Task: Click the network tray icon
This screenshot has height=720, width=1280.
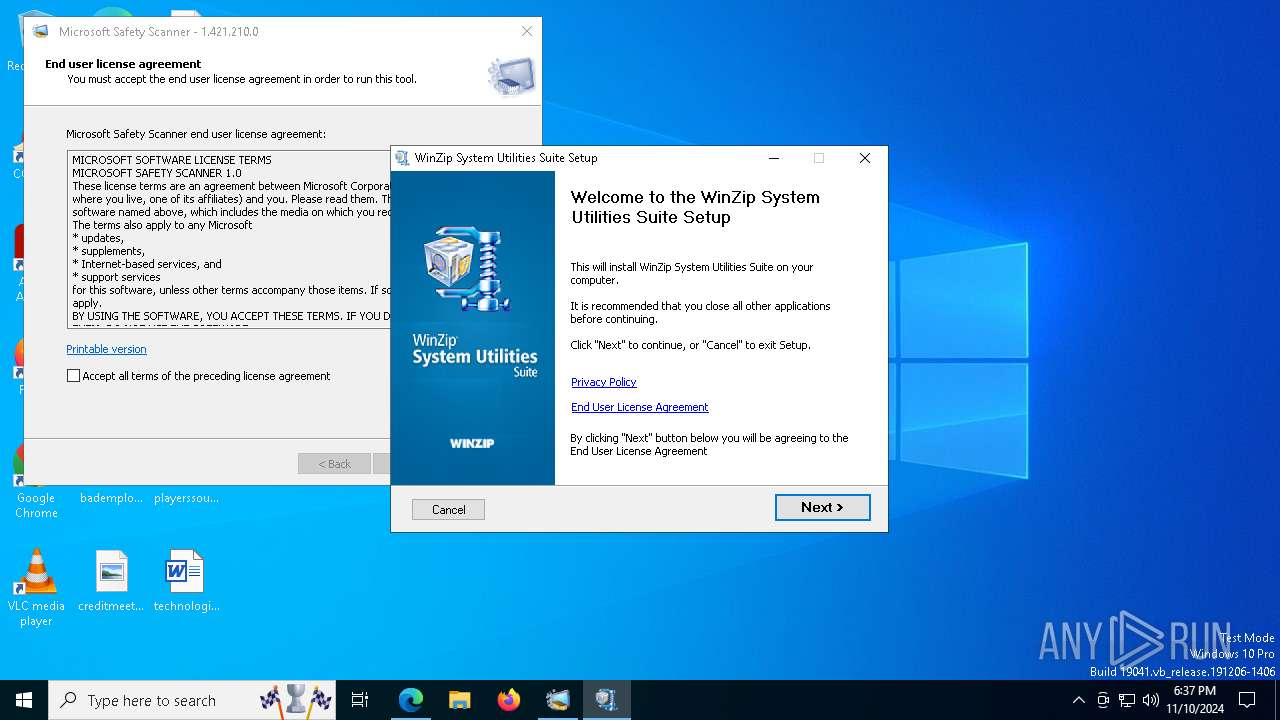Action: pos(1127,700)
